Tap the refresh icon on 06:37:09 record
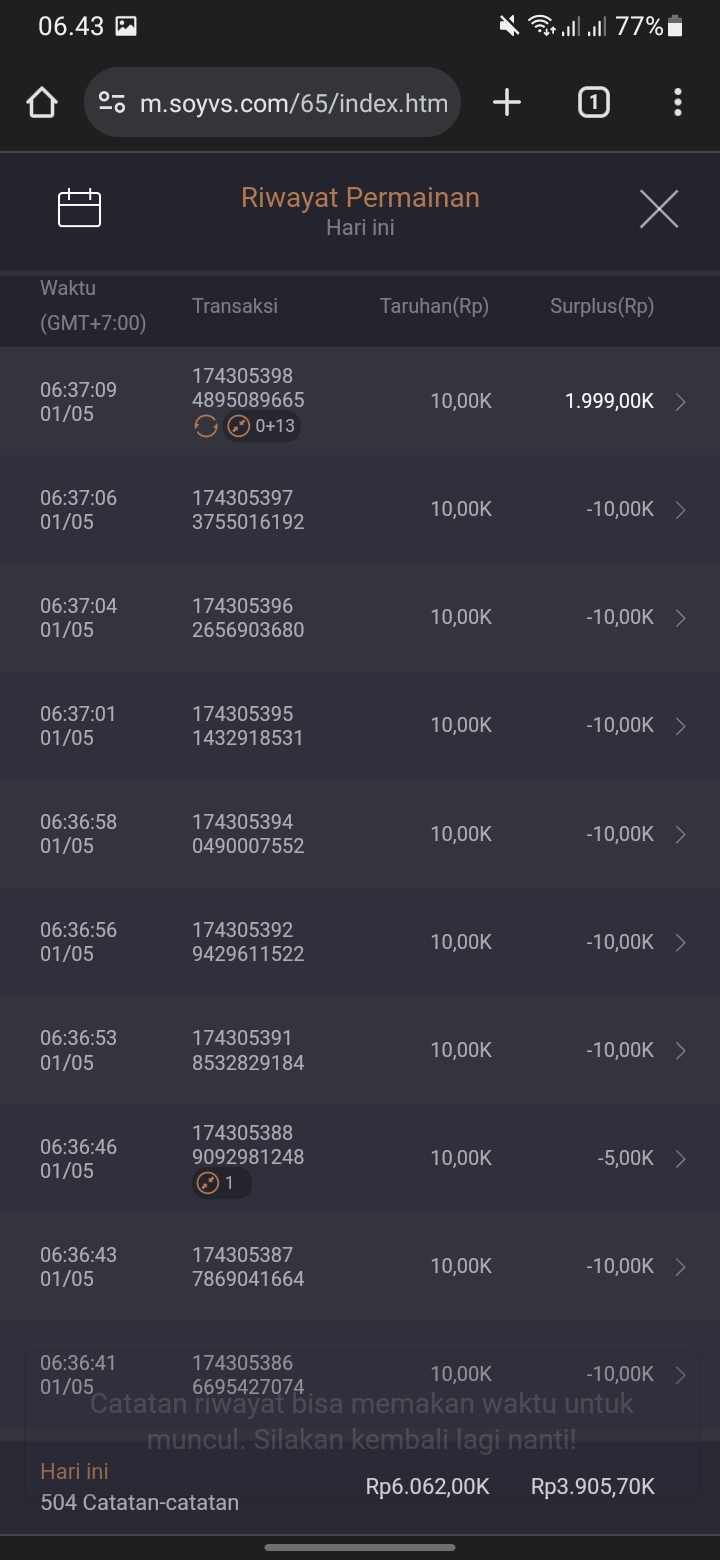The width and height of the screenshot is (720, 1560). tap(205, 427)
